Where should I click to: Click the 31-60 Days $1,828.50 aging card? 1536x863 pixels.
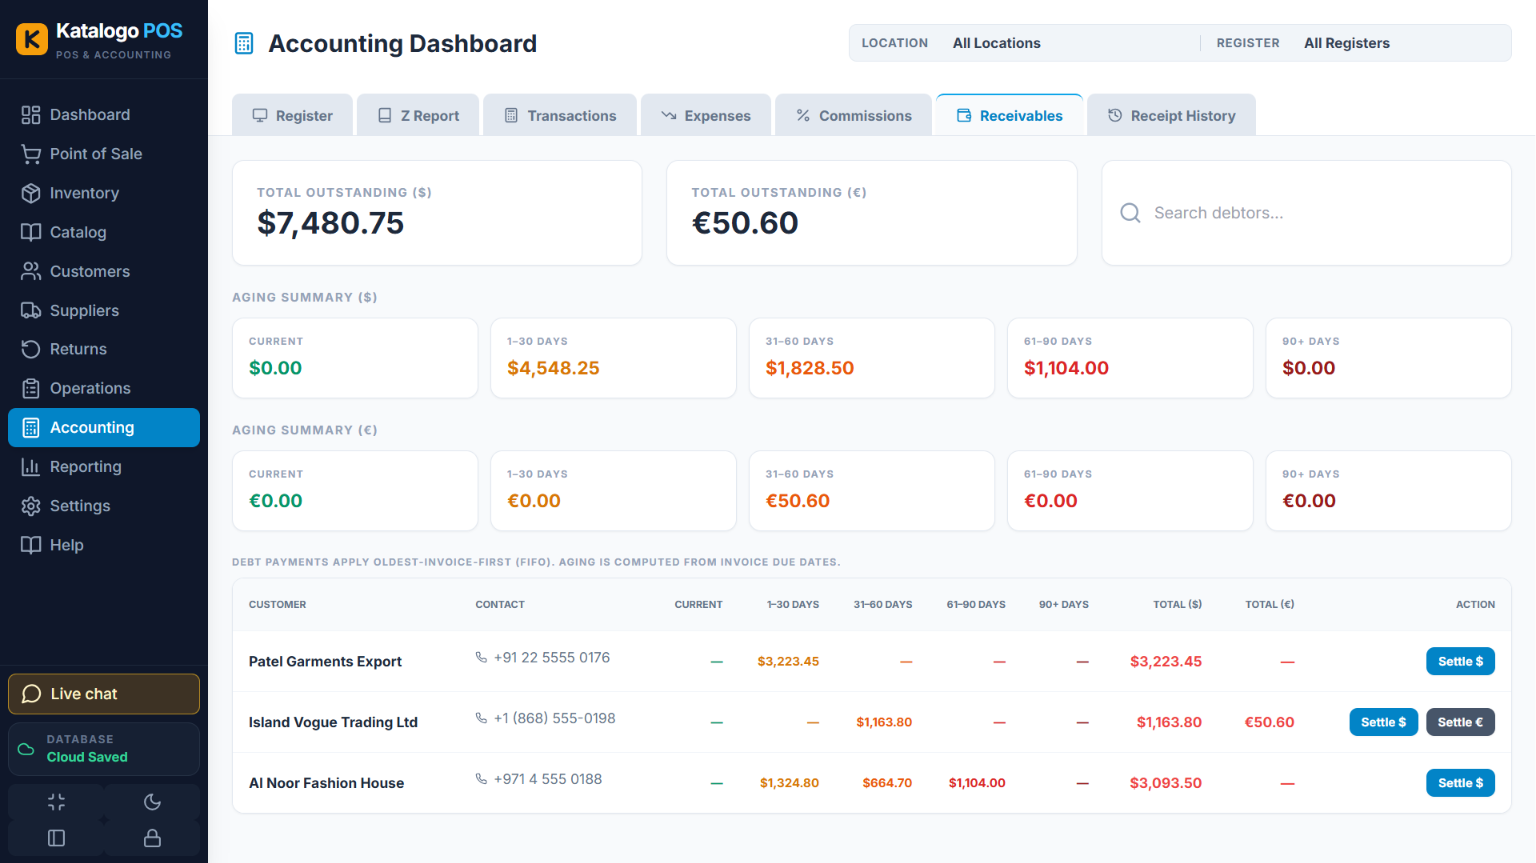point(872,358)
